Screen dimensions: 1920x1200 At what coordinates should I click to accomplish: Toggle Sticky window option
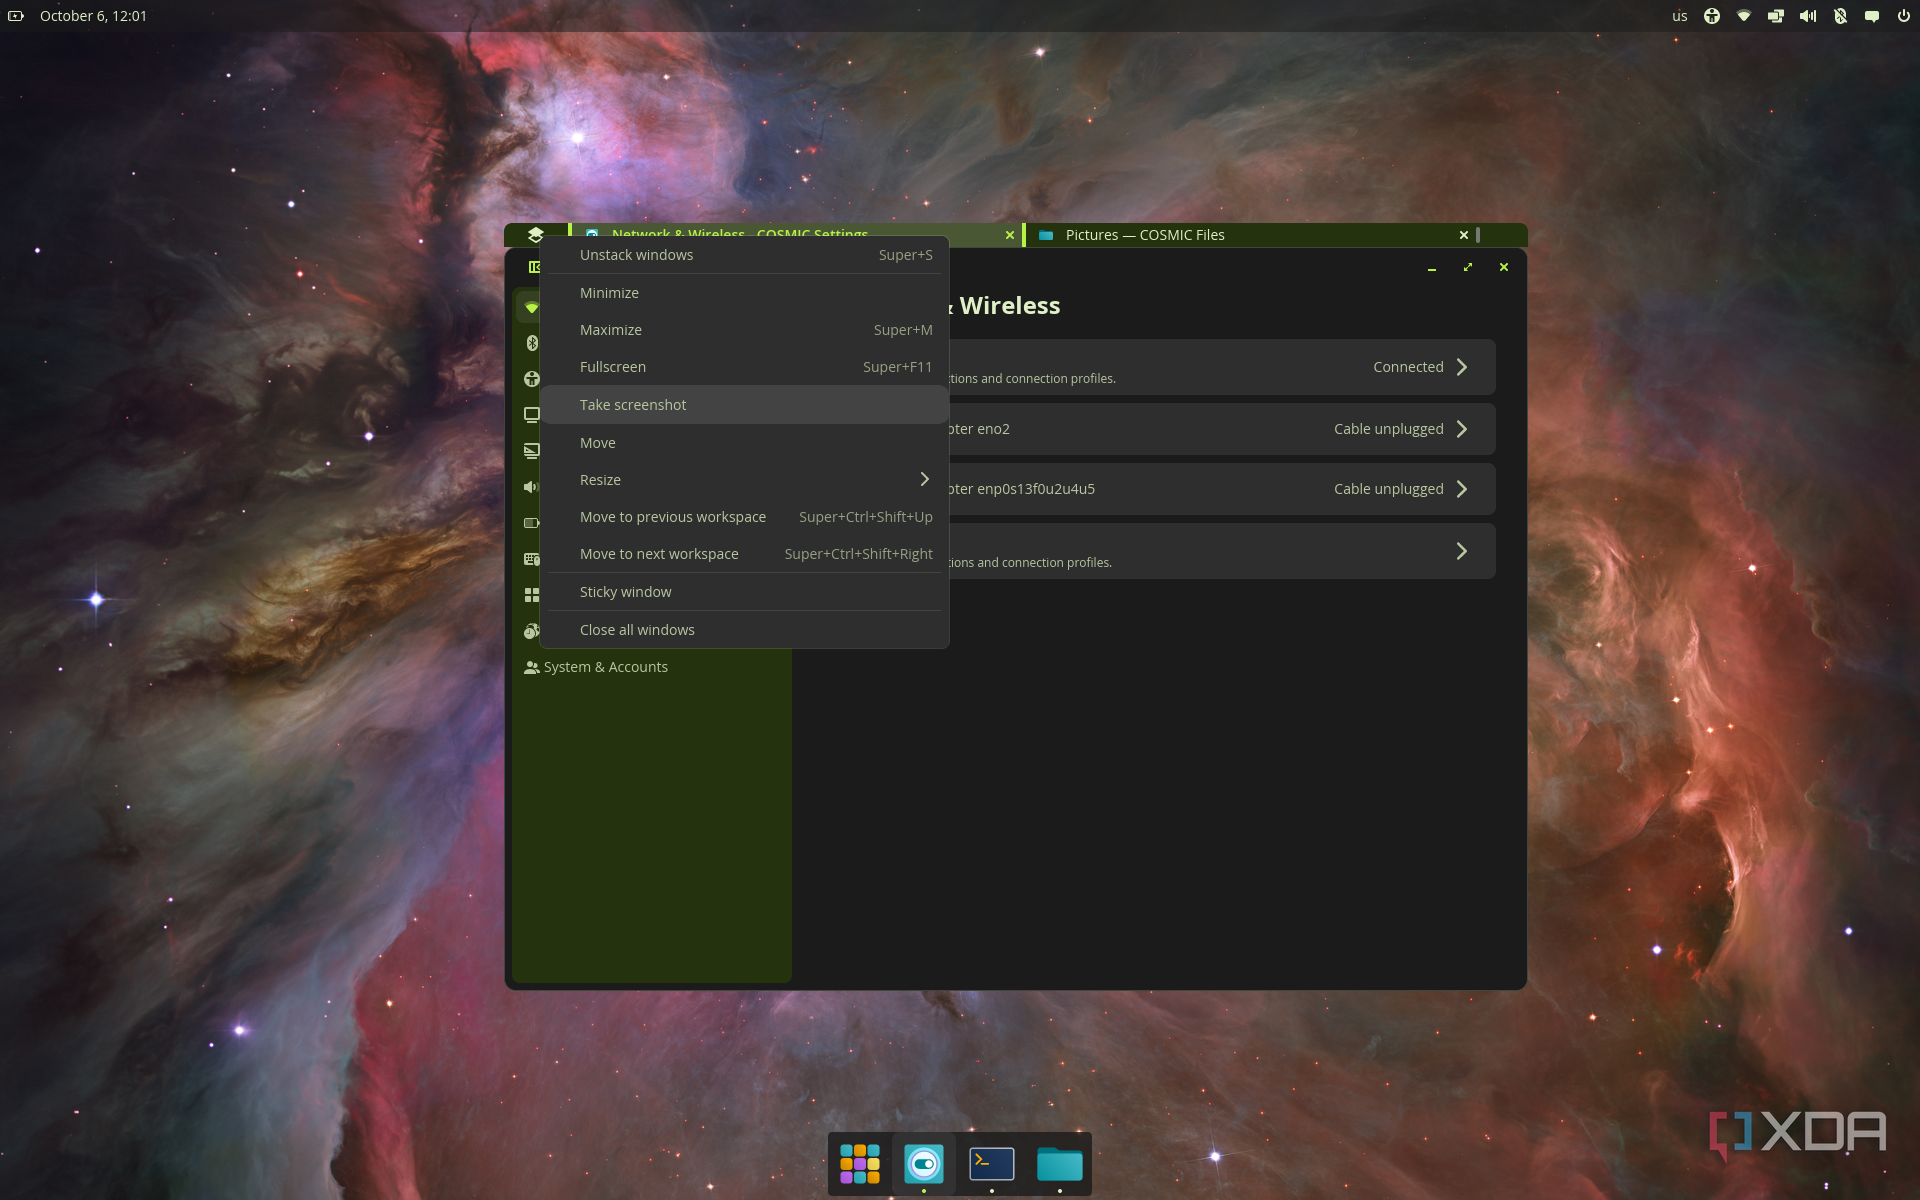(x=744, y=592)
